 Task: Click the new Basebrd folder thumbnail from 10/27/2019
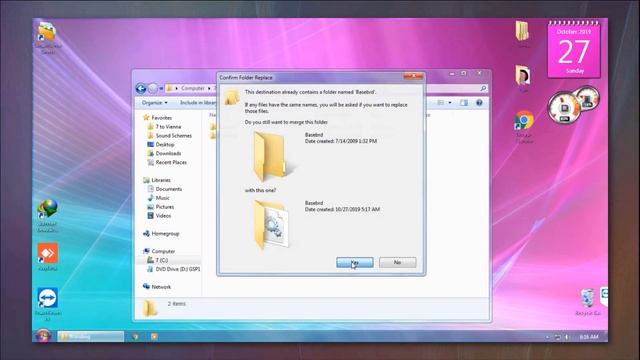coord(271,224)
